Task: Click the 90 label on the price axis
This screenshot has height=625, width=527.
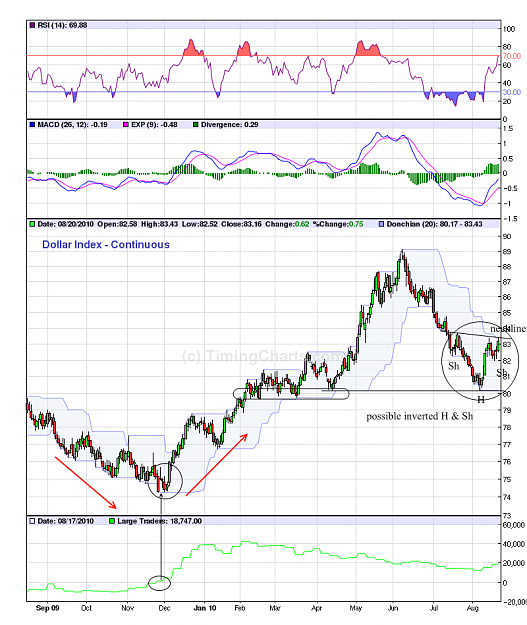Action: (x=507, y=236)
